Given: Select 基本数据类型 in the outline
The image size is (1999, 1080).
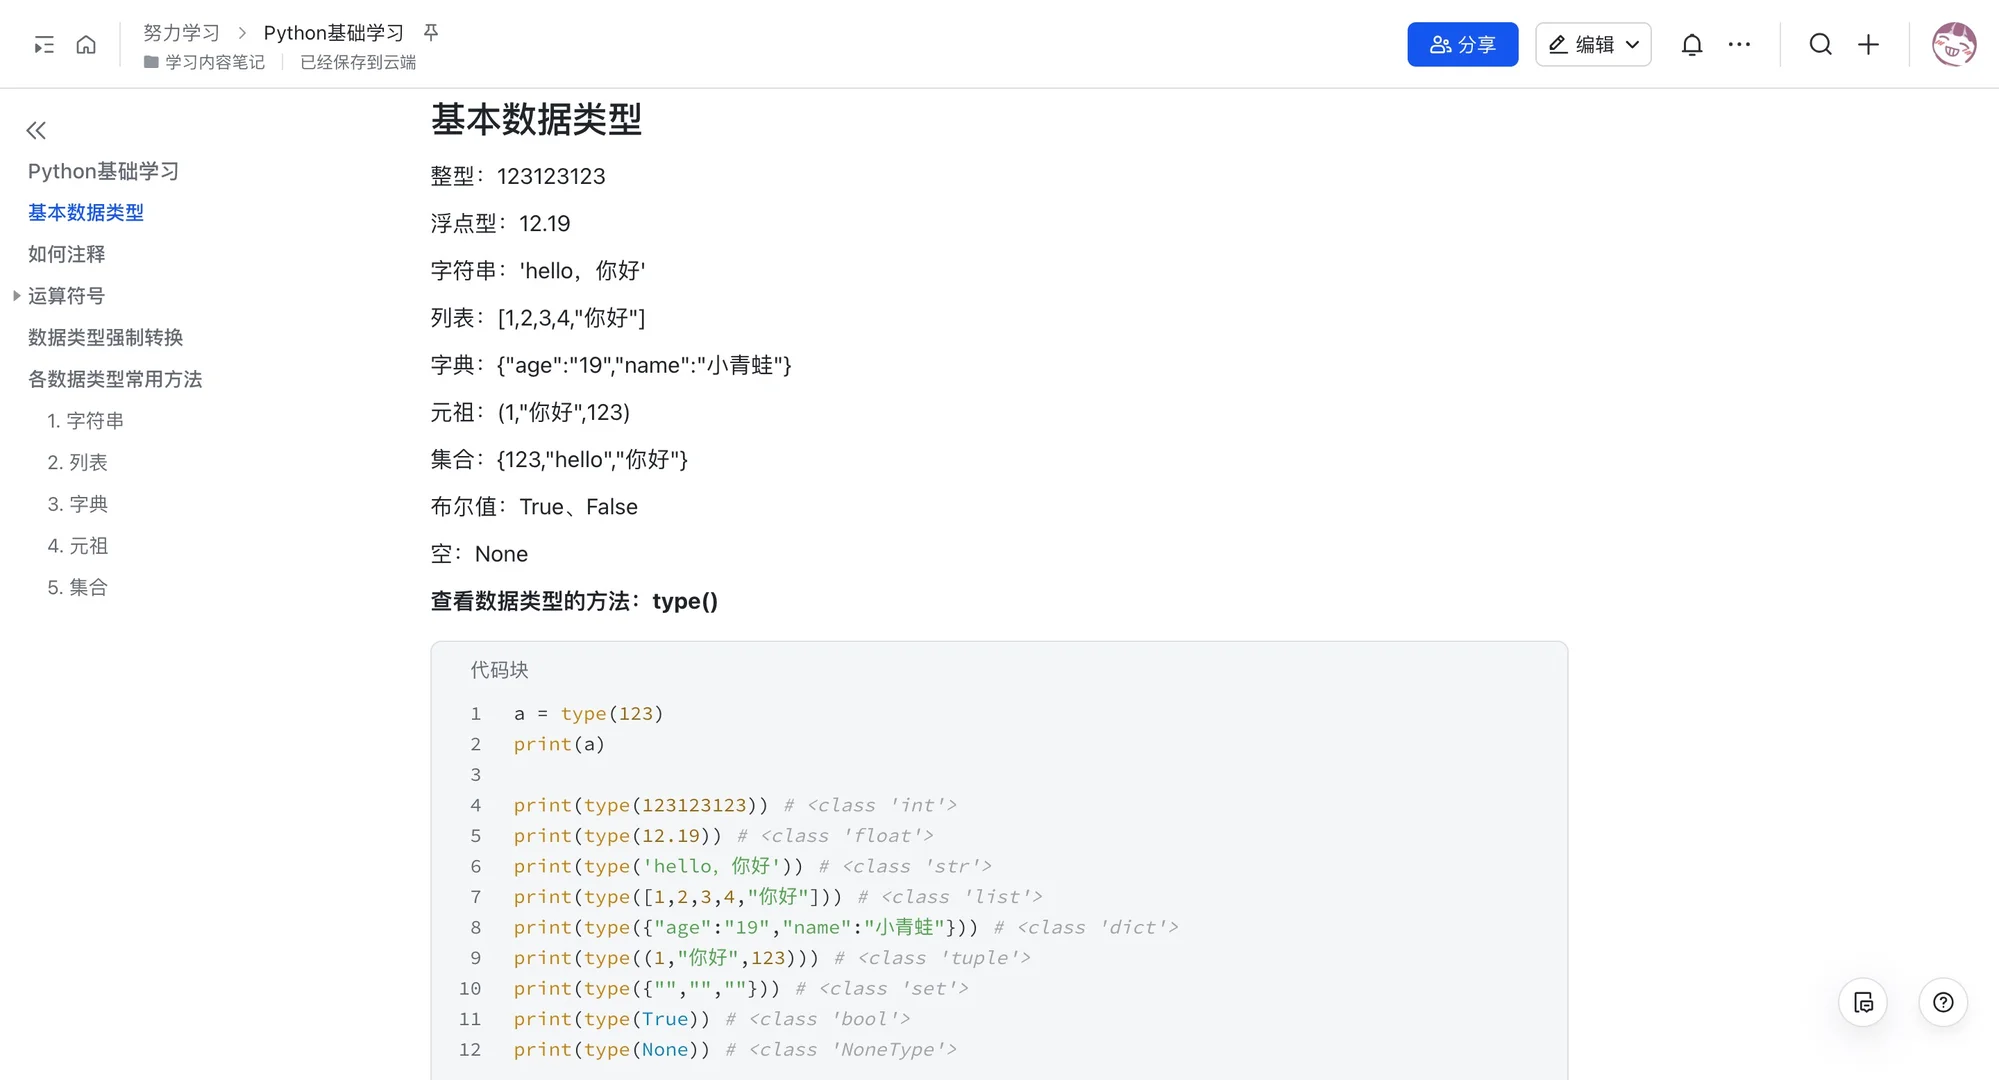Looking at the screenshot, I should coord(86,212).
